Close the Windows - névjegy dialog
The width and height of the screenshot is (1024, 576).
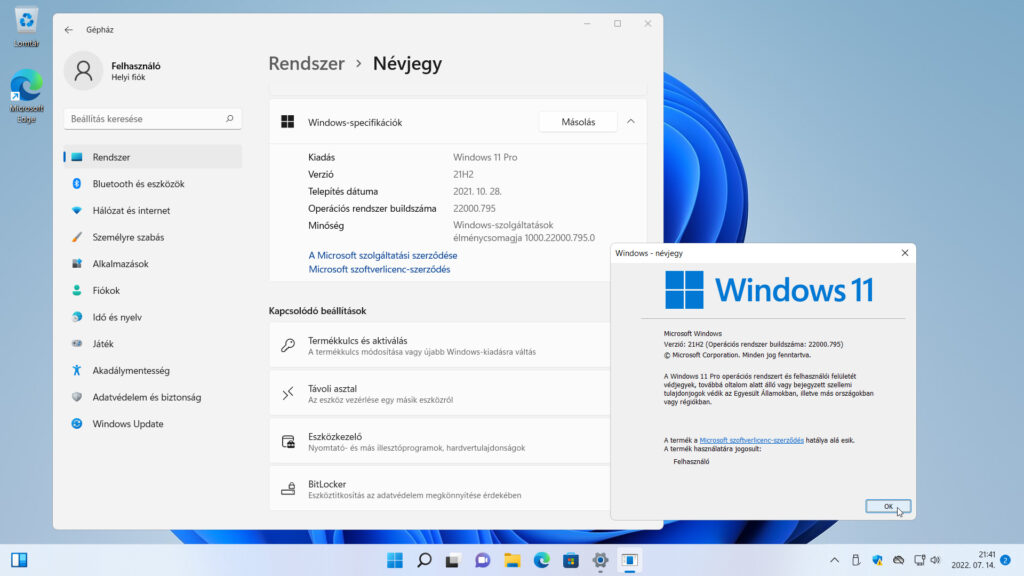click(904, 253)
